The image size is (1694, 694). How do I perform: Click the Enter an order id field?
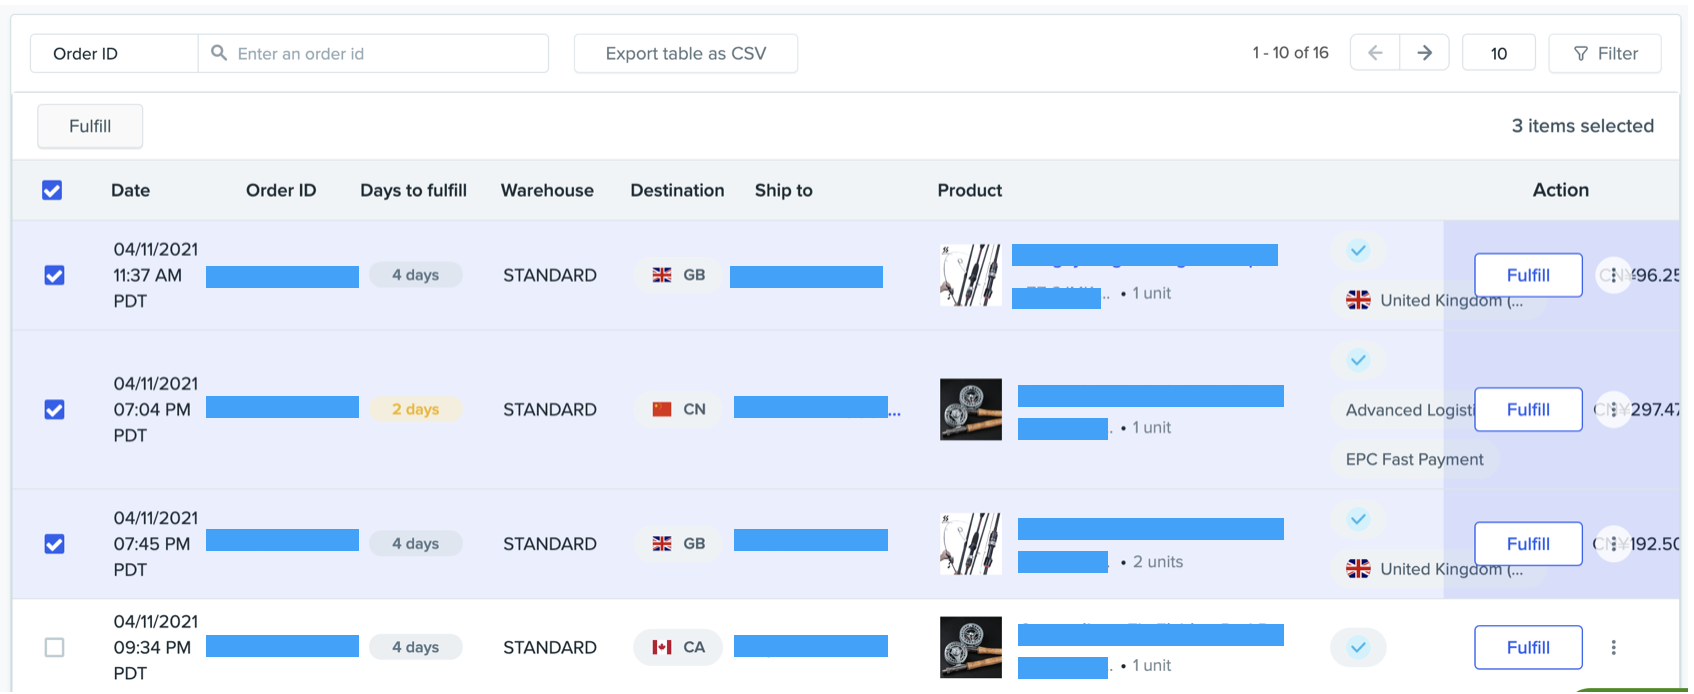pos(385,53)
